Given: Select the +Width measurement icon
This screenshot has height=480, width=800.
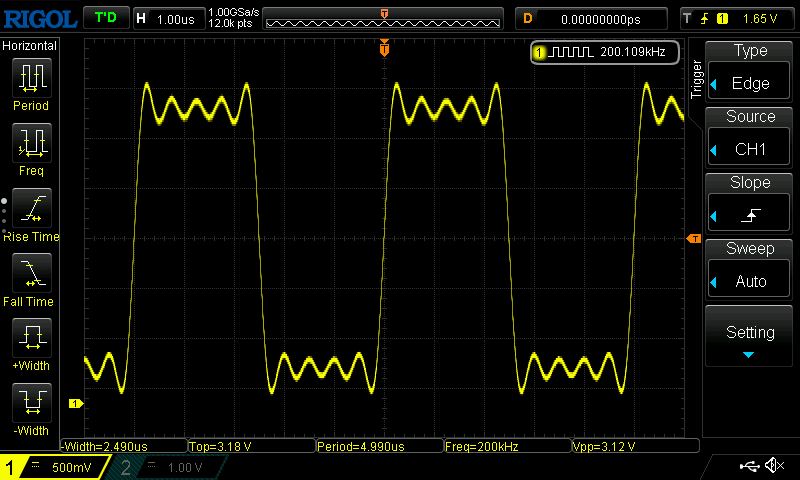Looking at the screenshot, I should [32, 338].
